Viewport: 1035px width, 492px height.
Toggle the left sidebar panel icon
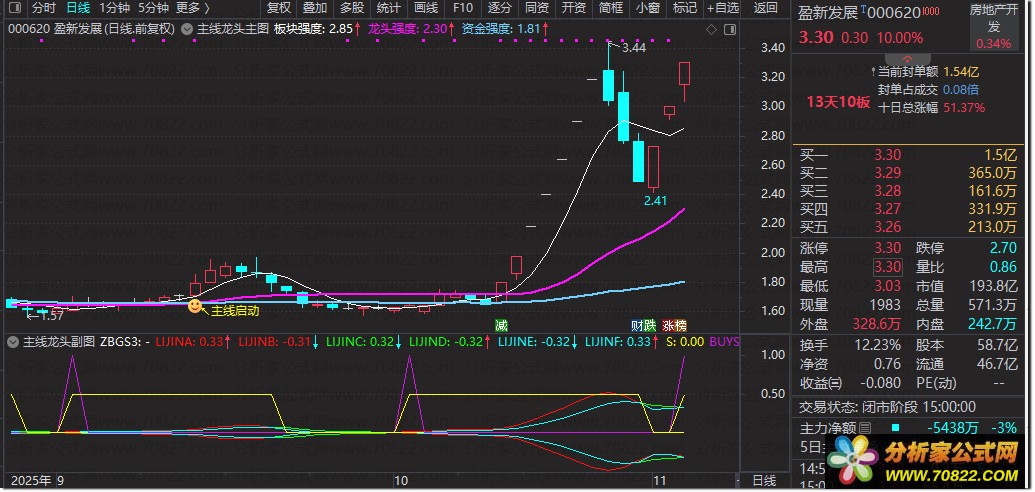(15, 9)
